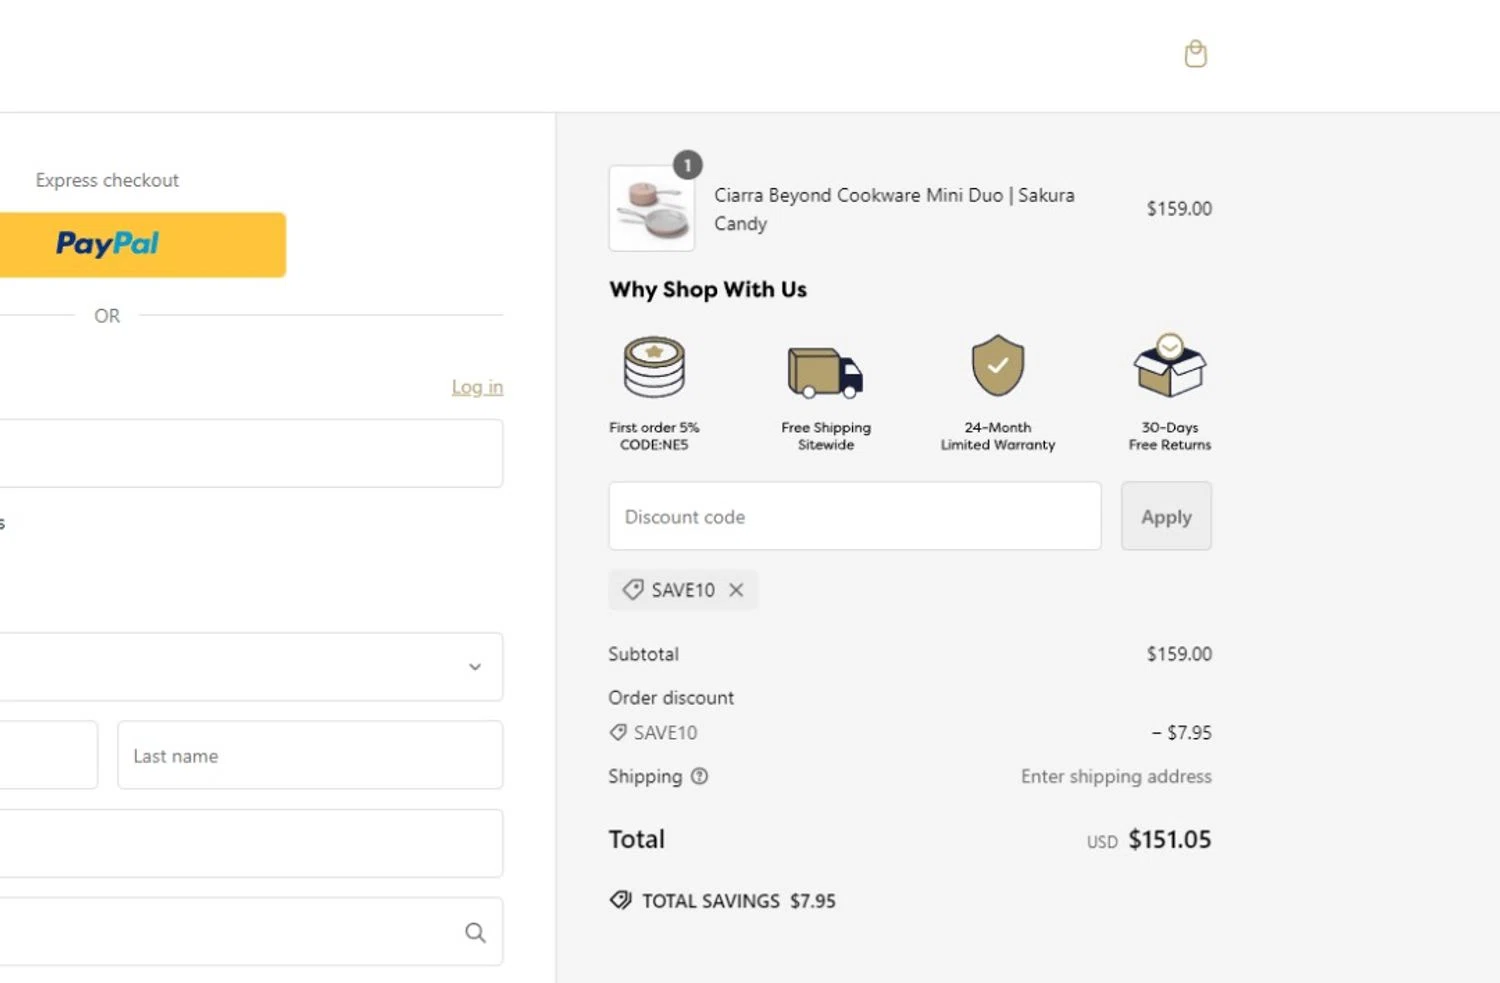Focus the Discount code input field
1500x983 pixels.
pyautogui.click(x=854, y=516)
